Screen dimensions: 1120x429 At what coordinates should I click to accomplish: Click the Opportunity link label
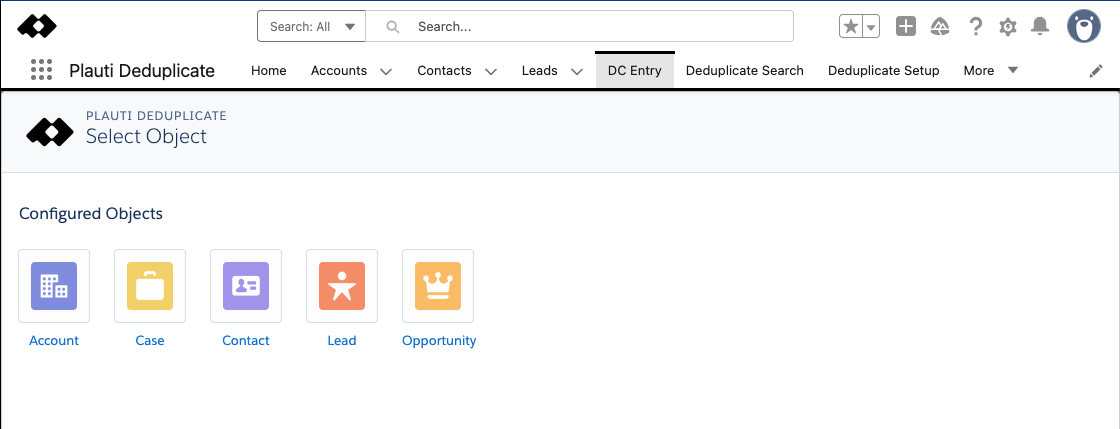(x=439, y=340)
